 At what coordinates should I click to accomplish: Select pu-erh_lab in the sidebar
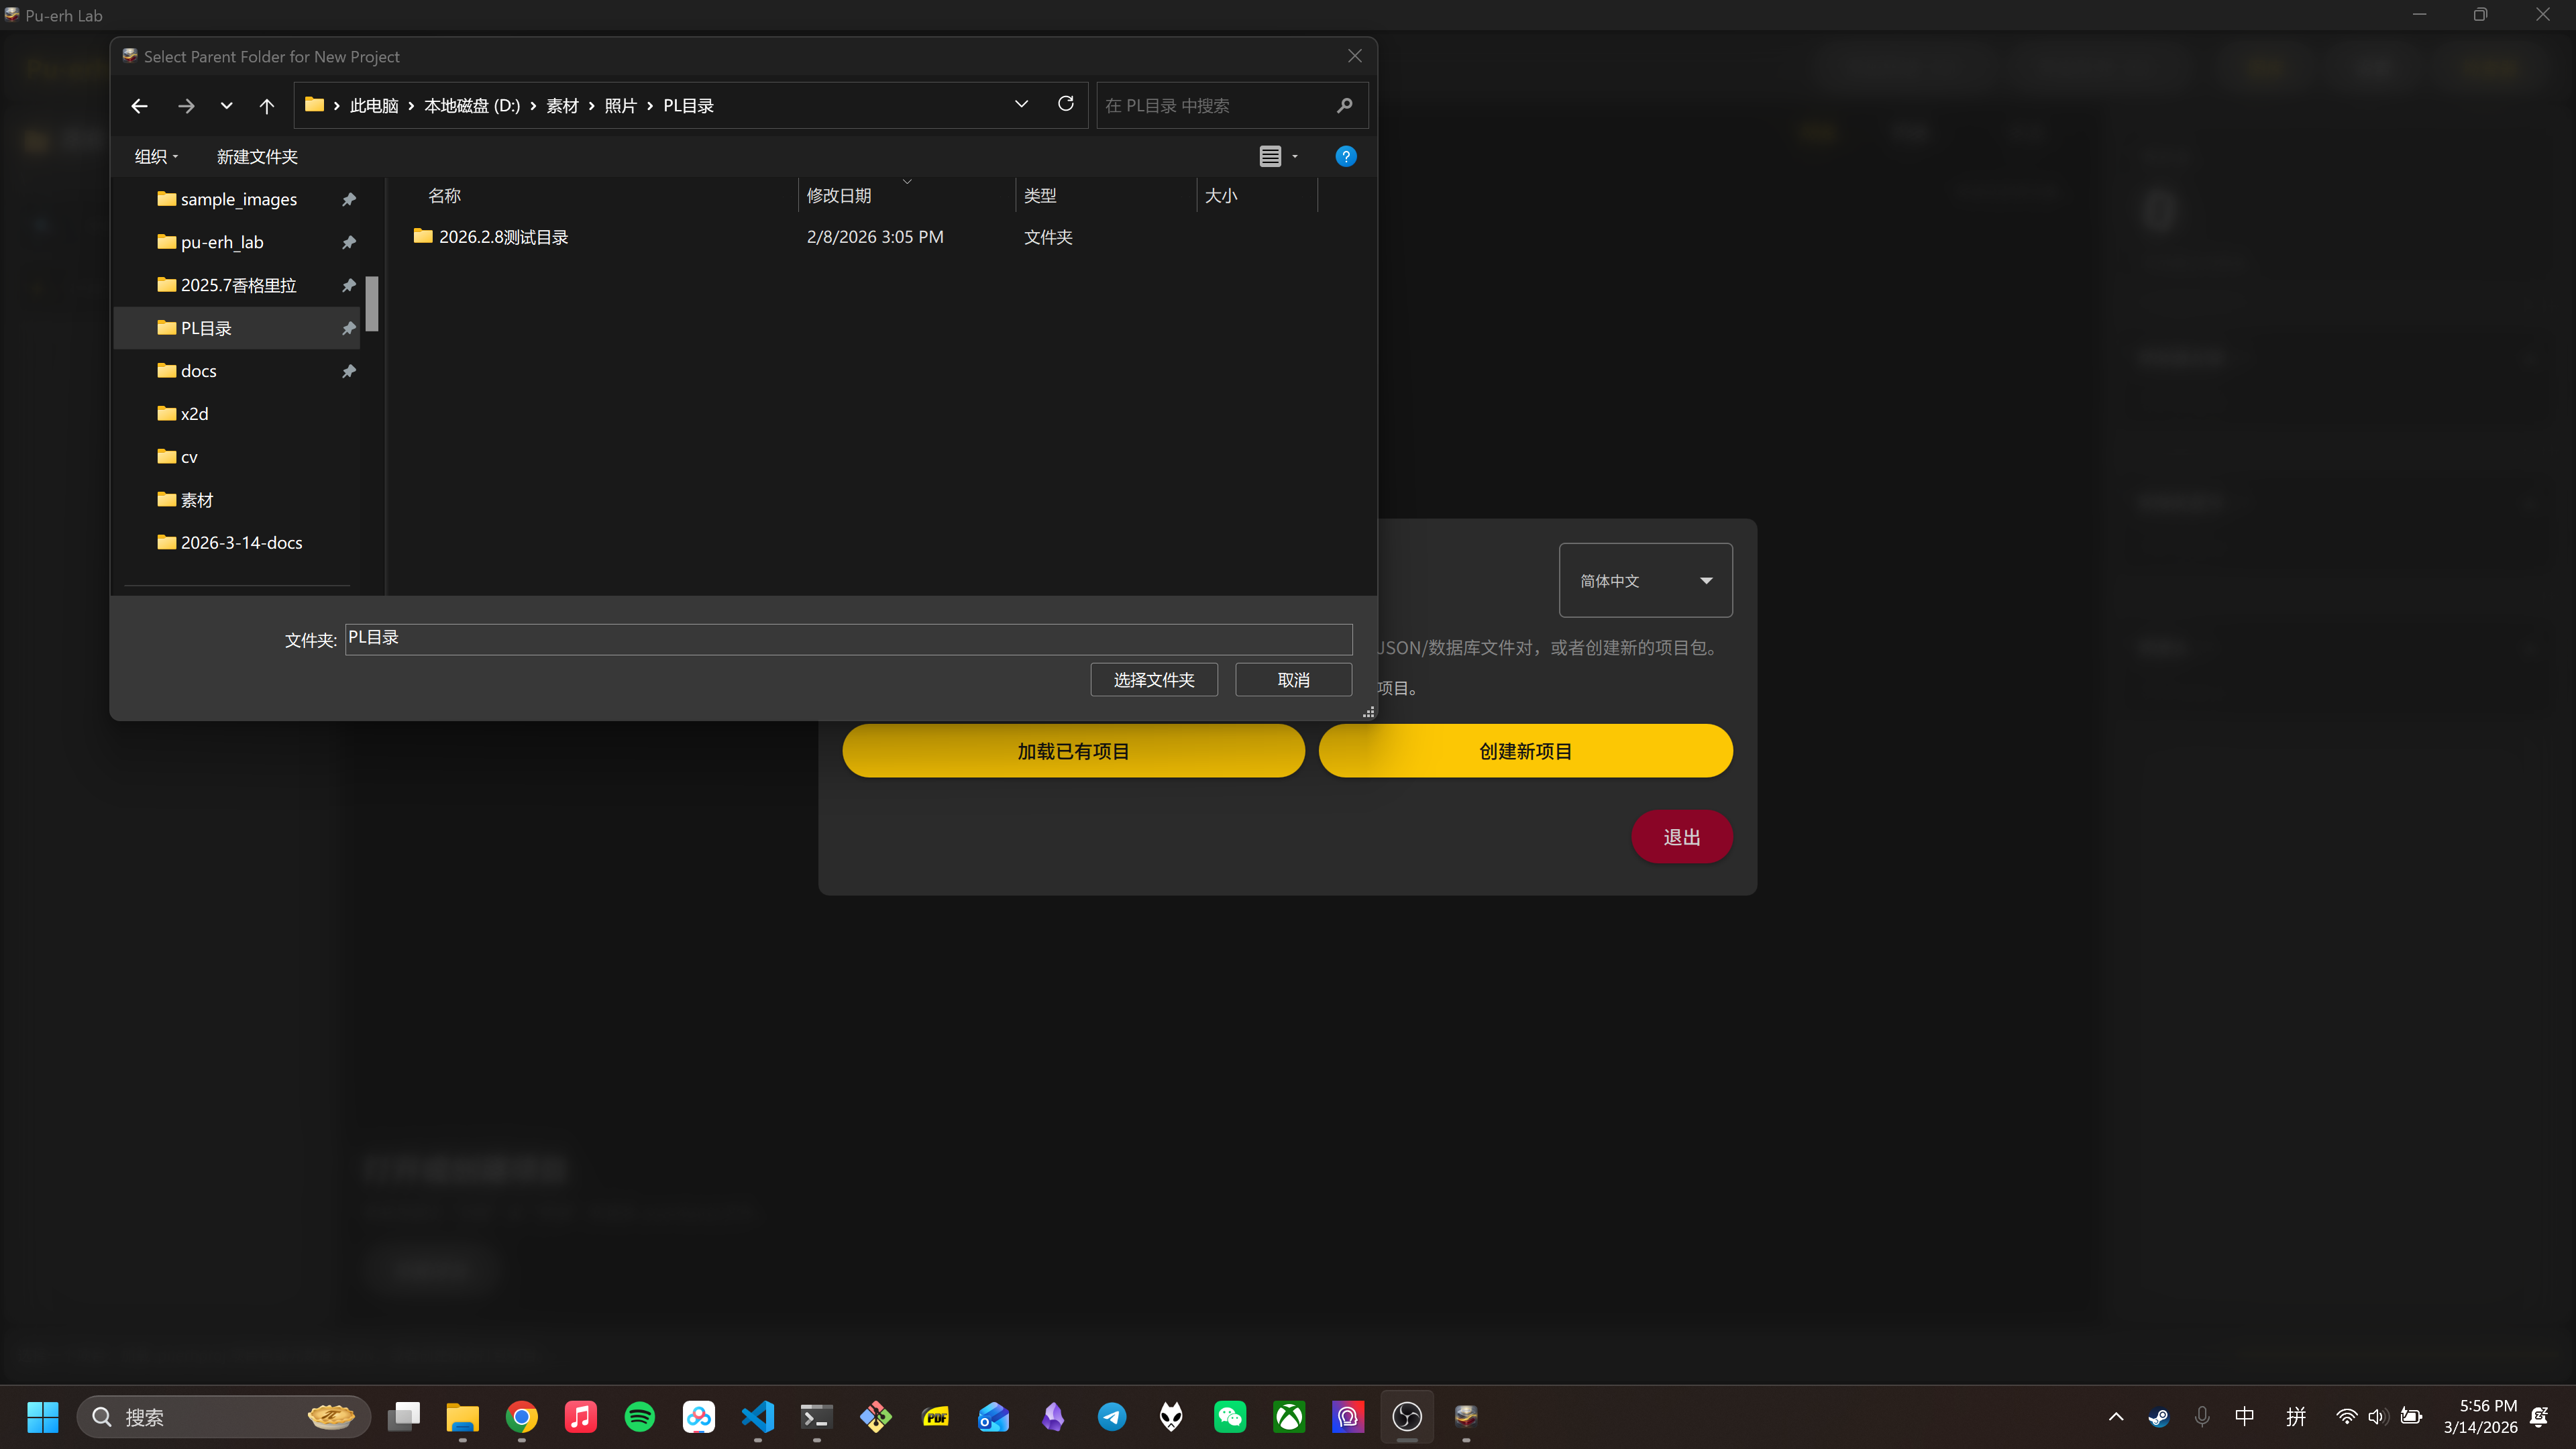pos(222,243)
